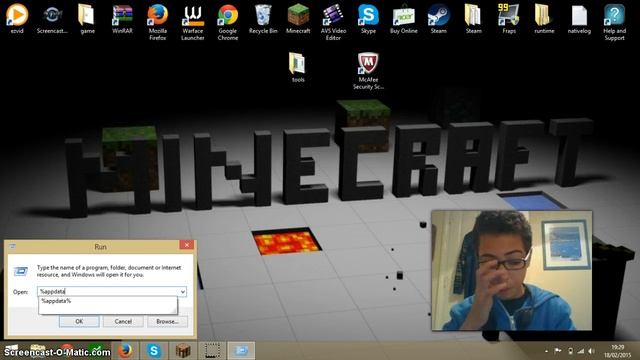Select the game folder on desktop
Viewport: 640px width, 360px height.
(x=87, y=19)
